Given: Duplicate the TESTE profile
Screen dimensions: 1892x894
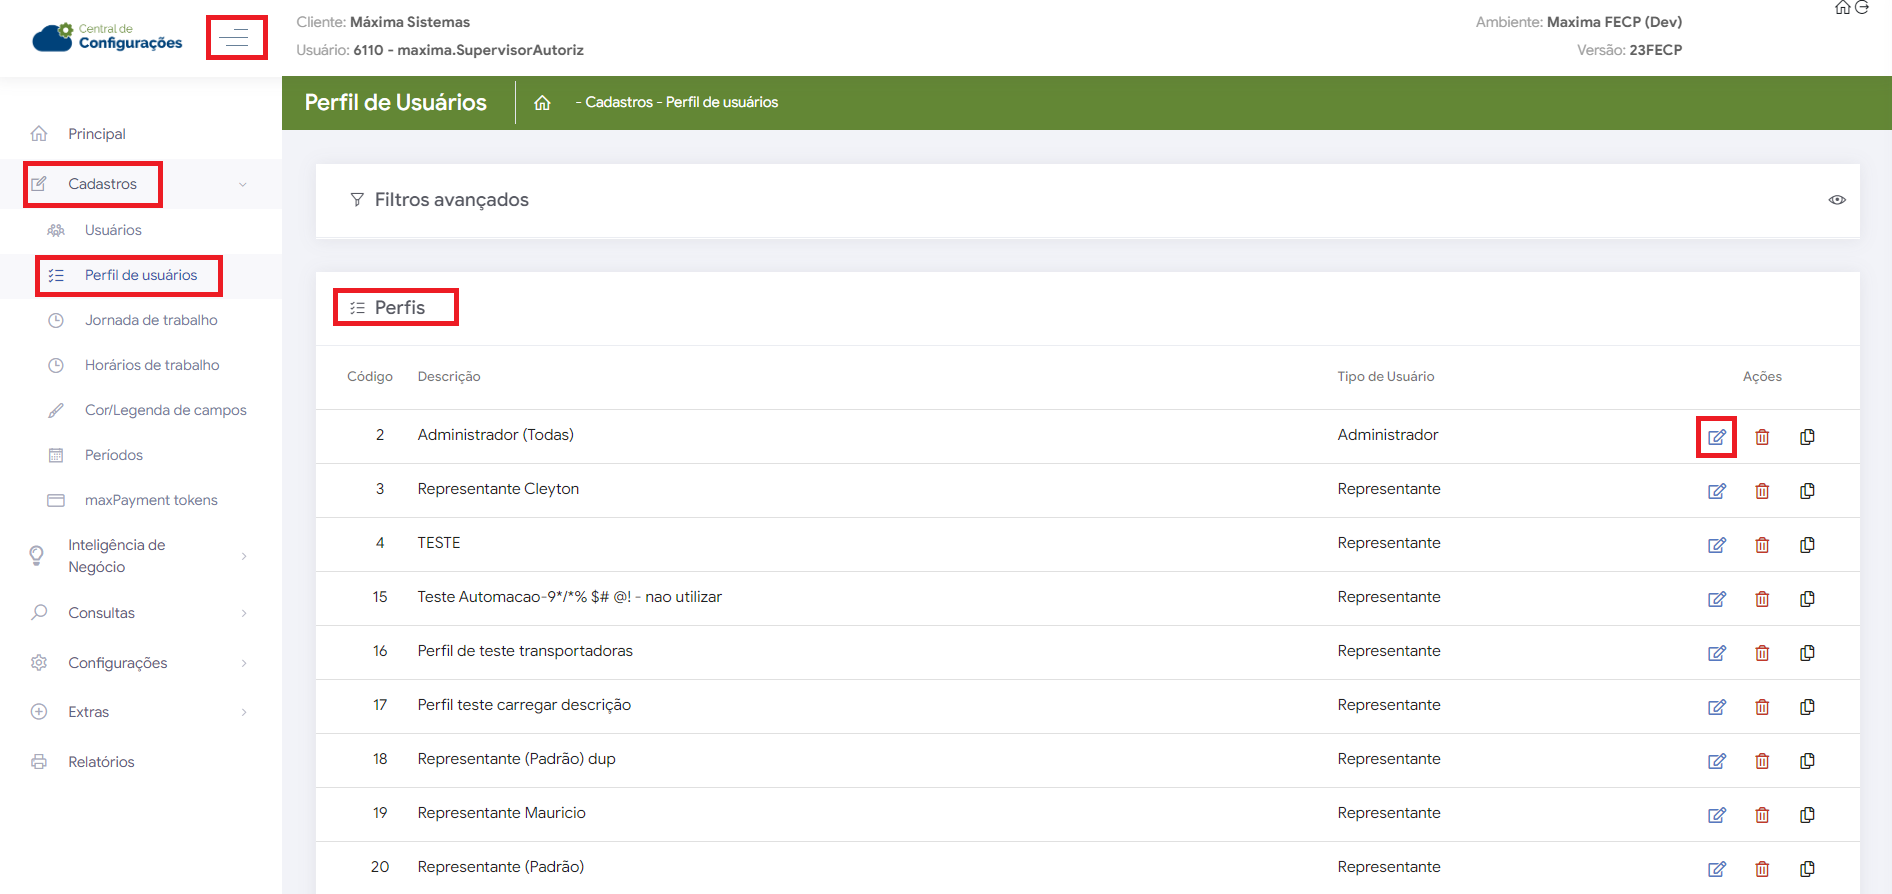Looking at the screenshot, I should pos(1807,545).
